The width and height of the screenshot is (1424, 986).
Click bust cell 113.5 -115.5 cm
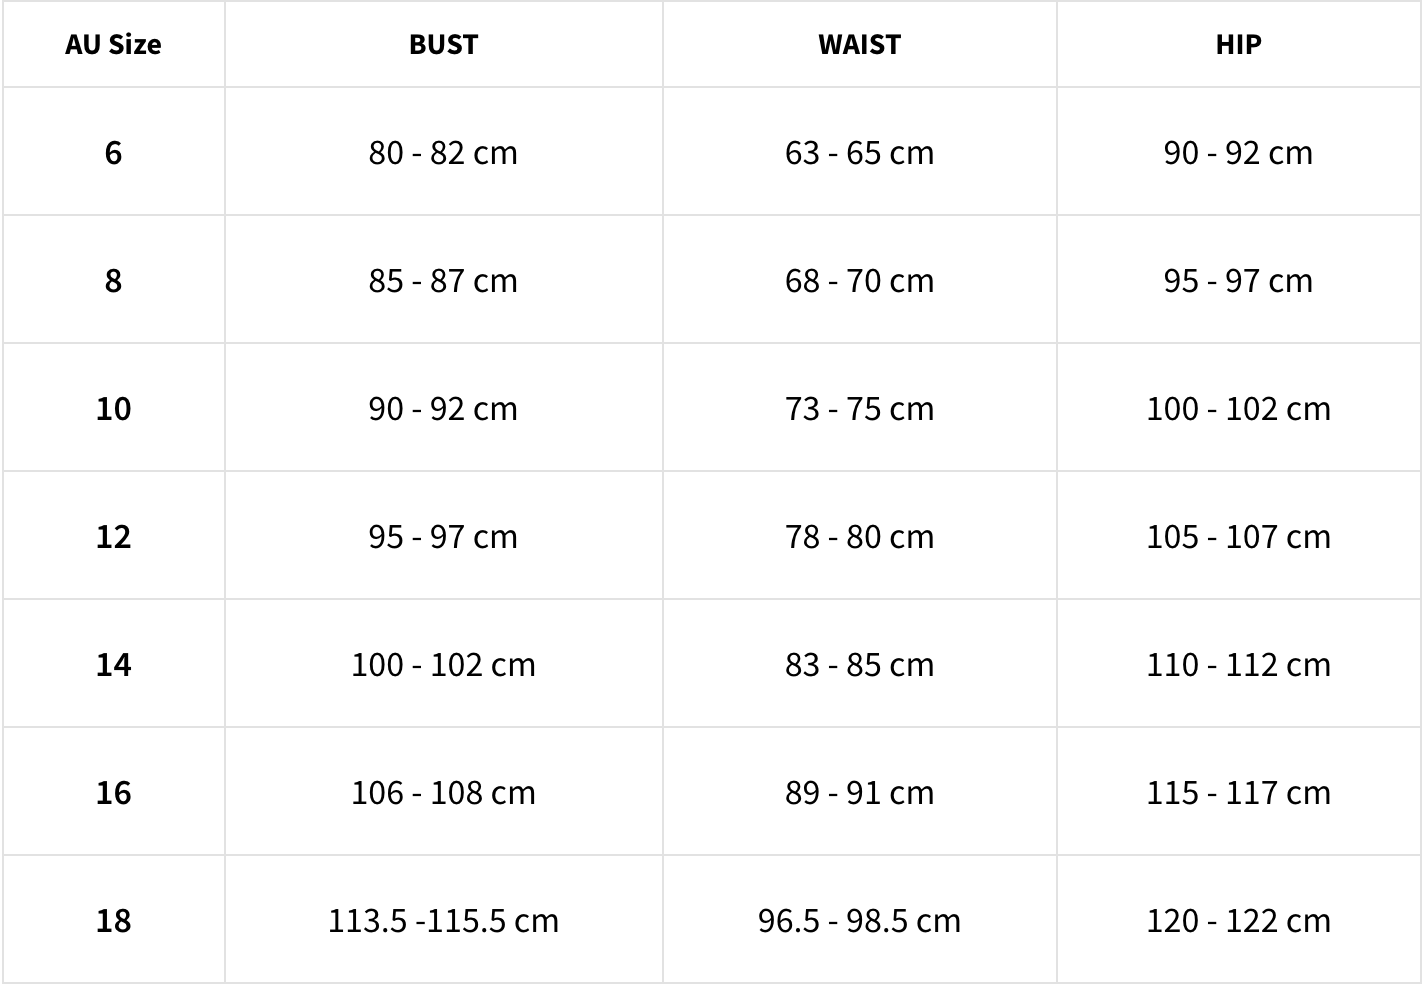pos(443,920)
